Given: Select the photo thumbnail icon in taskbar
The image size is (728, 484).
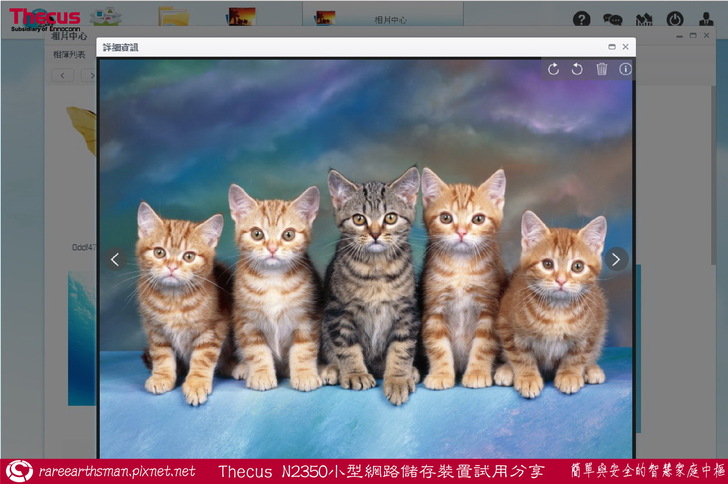Looking at the screenshot, I should (x=240, y=17).
